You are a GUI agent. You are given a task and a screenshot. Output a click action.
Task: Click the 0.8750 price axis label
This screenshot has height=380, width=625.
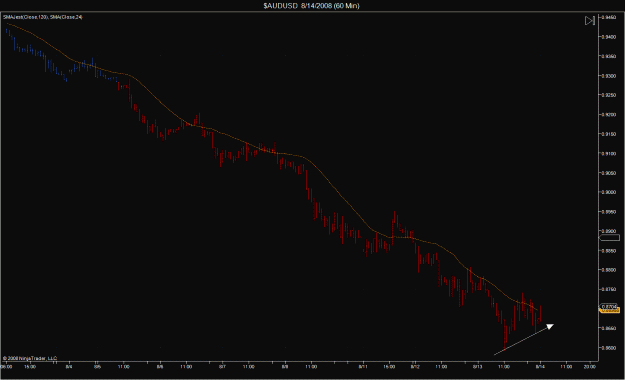point(609,289)
